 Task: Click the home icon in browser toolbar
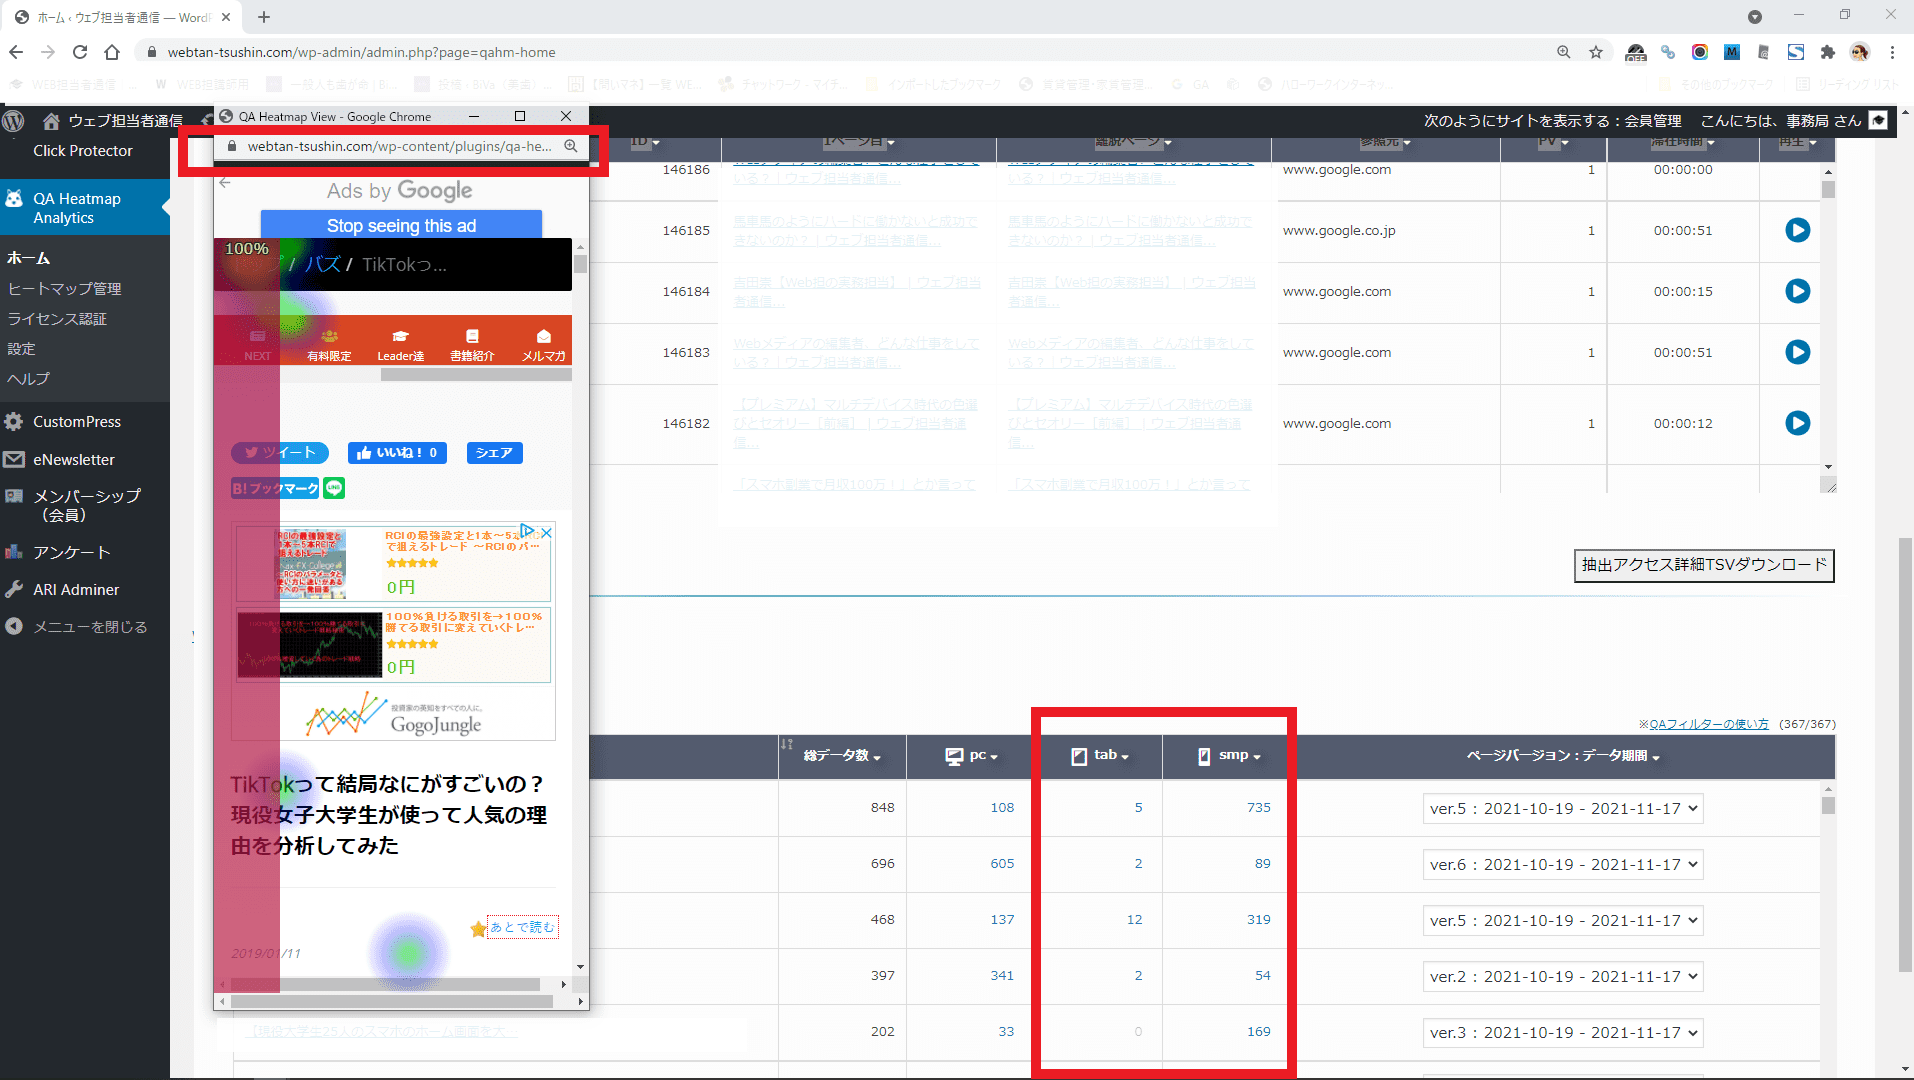(x=112, y=52)
